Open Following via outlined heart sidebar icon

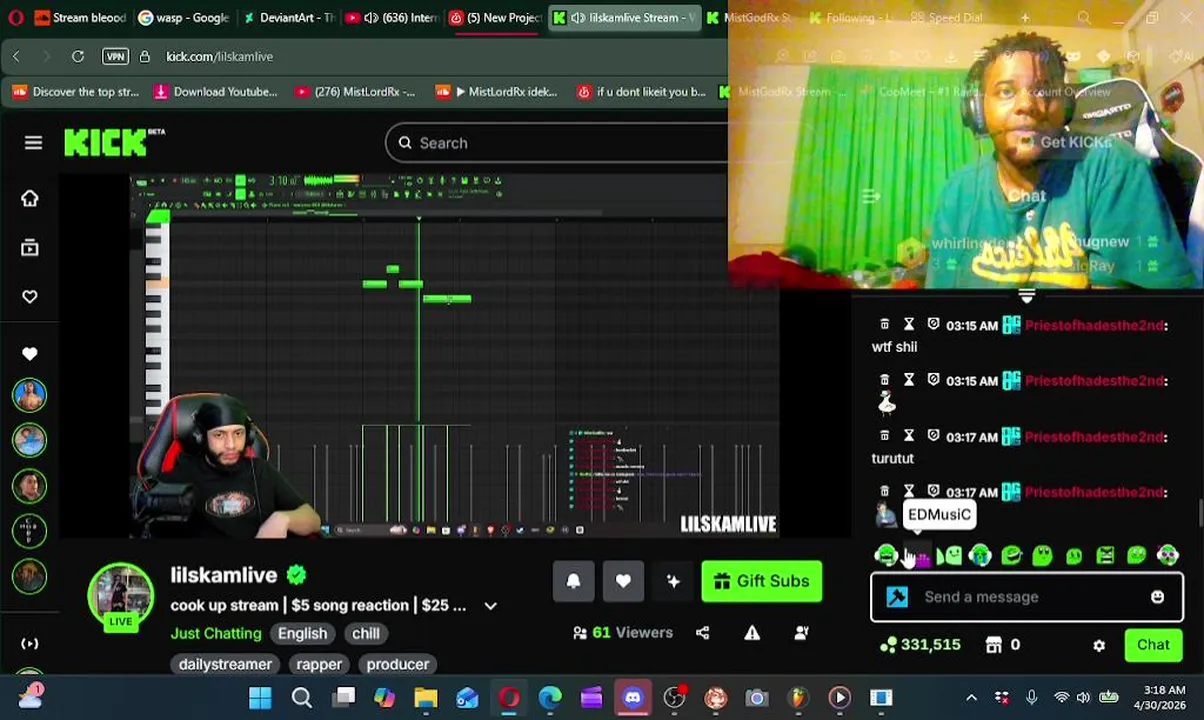(29, 296)
